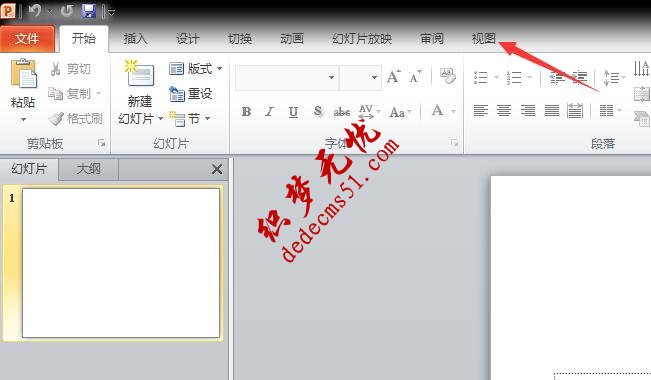Toggle bold formatting

pos(246,112)
